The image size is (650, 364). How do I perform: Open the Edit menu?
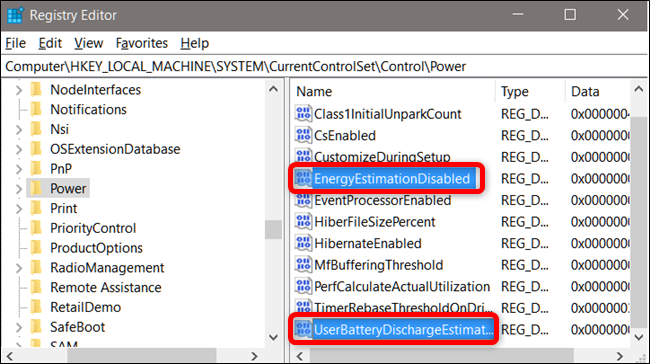[50, 43]
